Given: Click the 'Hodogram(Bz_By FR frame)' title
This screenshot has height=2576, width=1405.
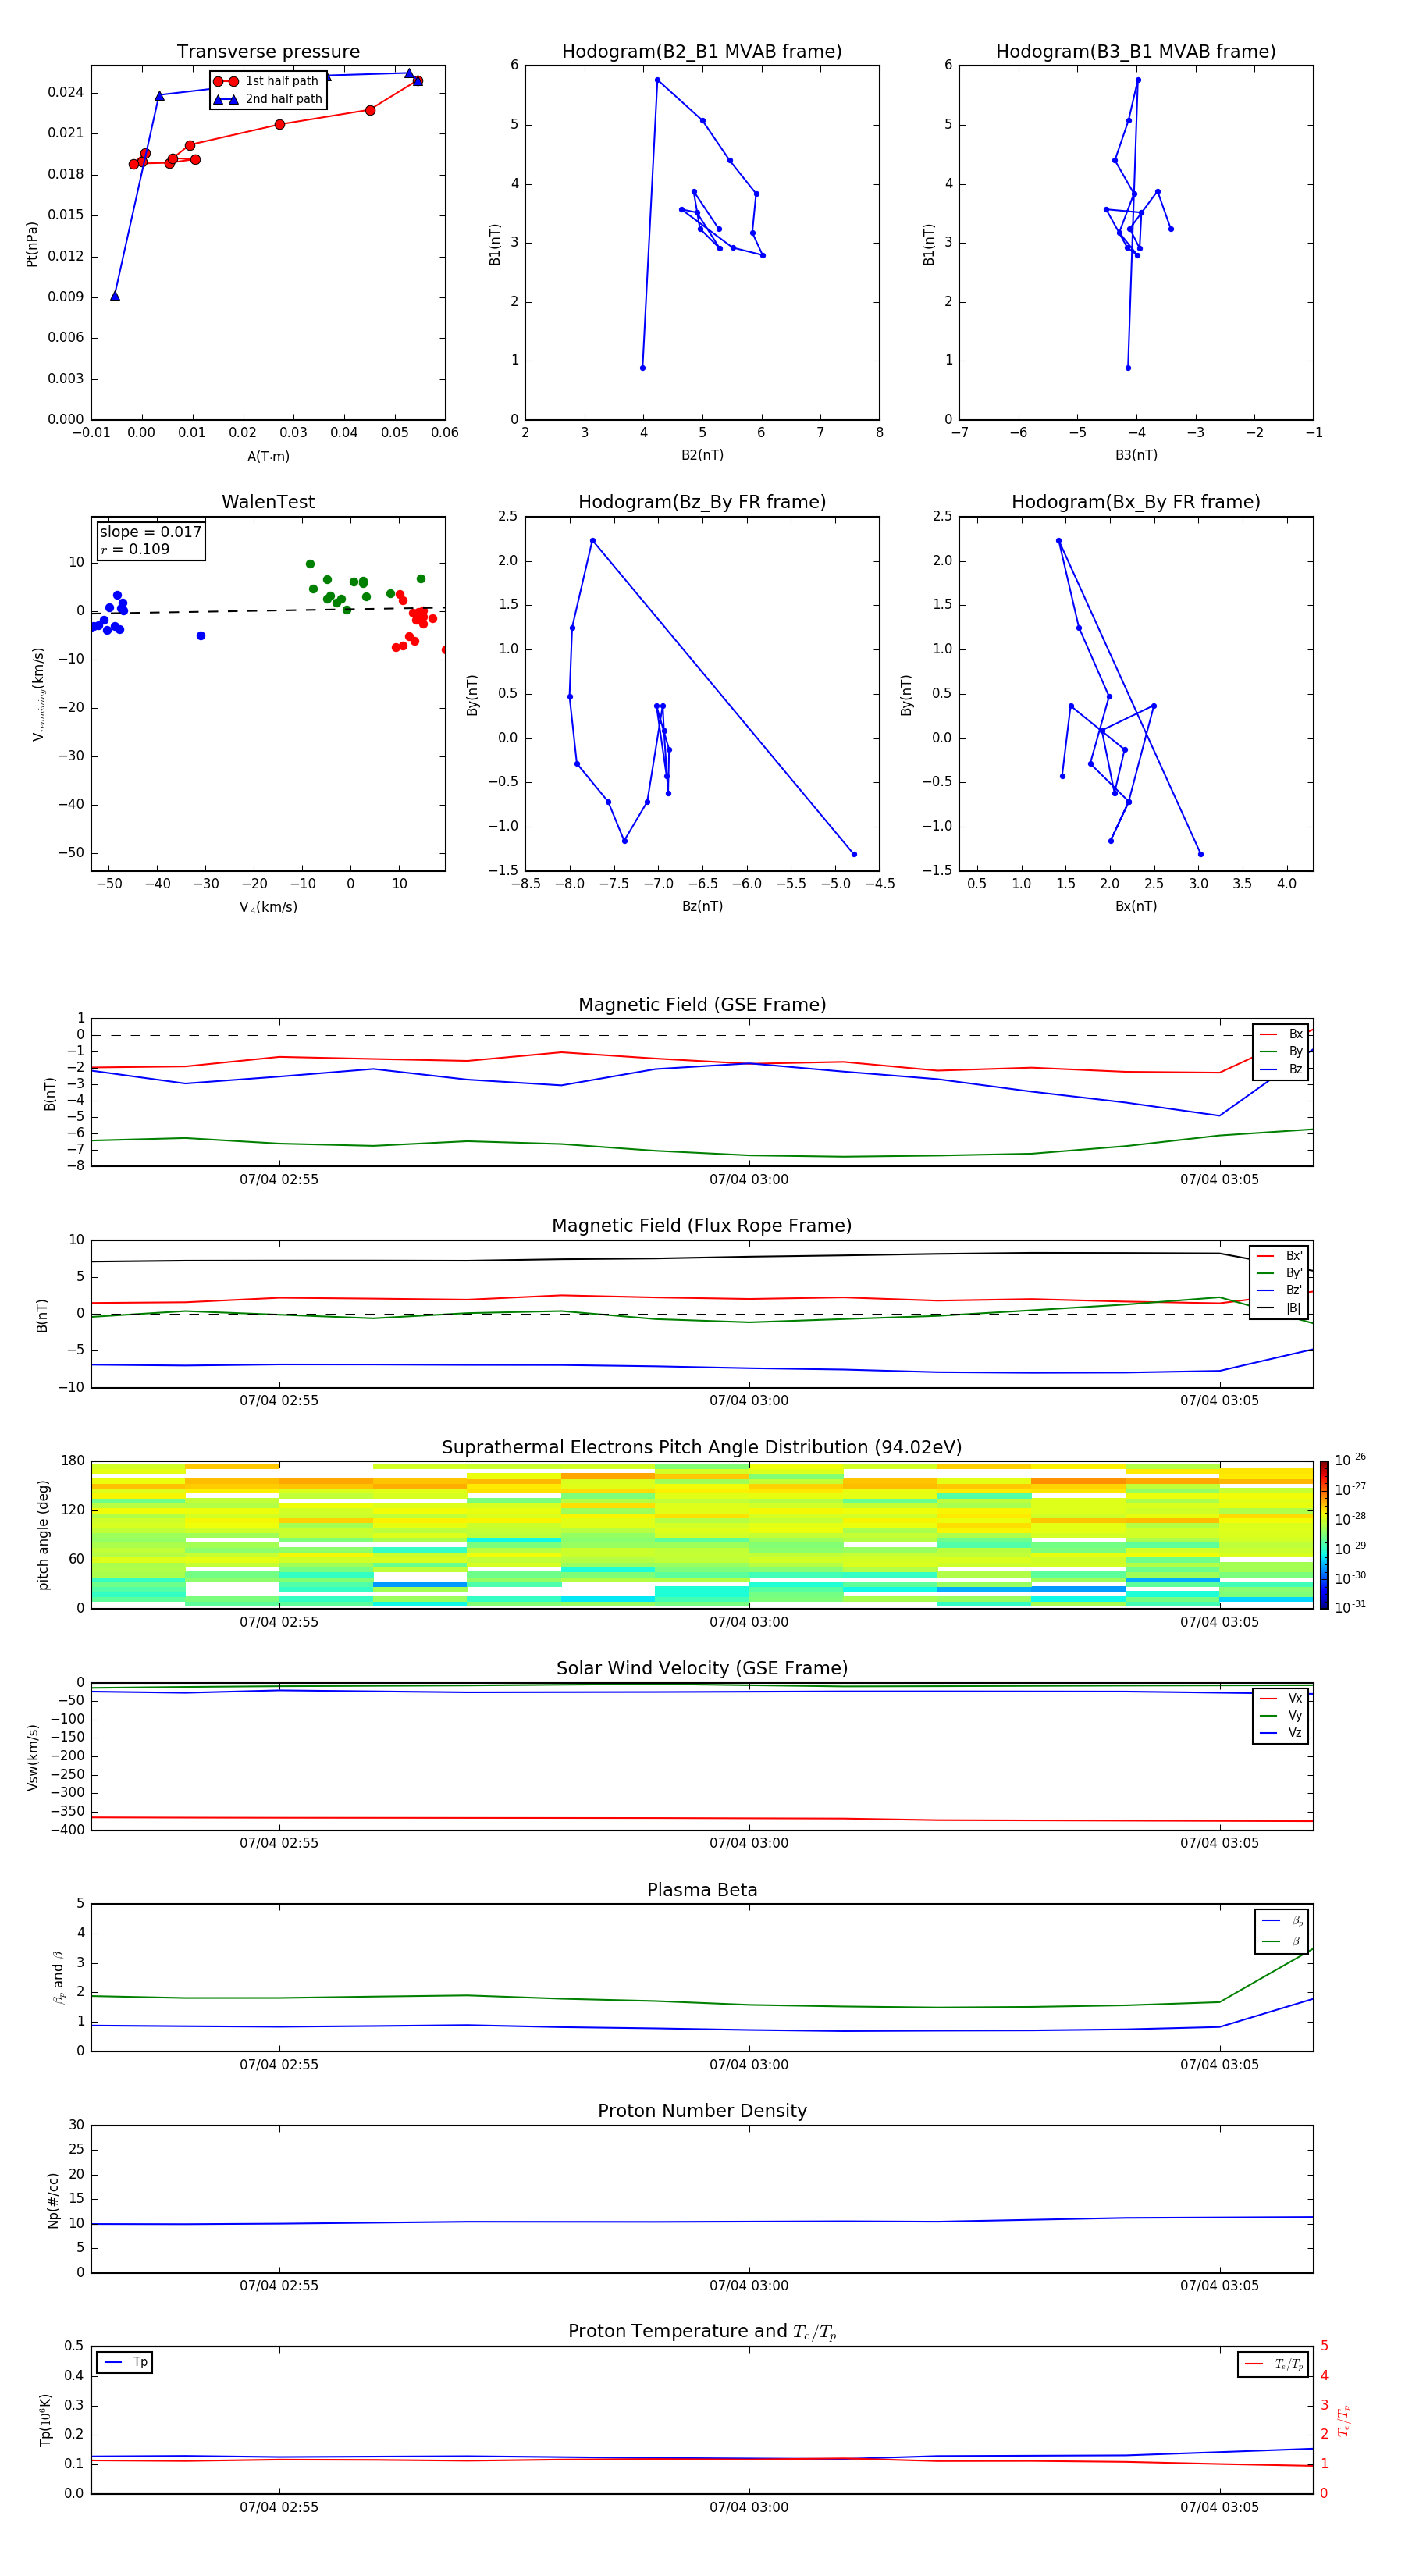Looking at the screenshot, I should [x=702, y=502].
